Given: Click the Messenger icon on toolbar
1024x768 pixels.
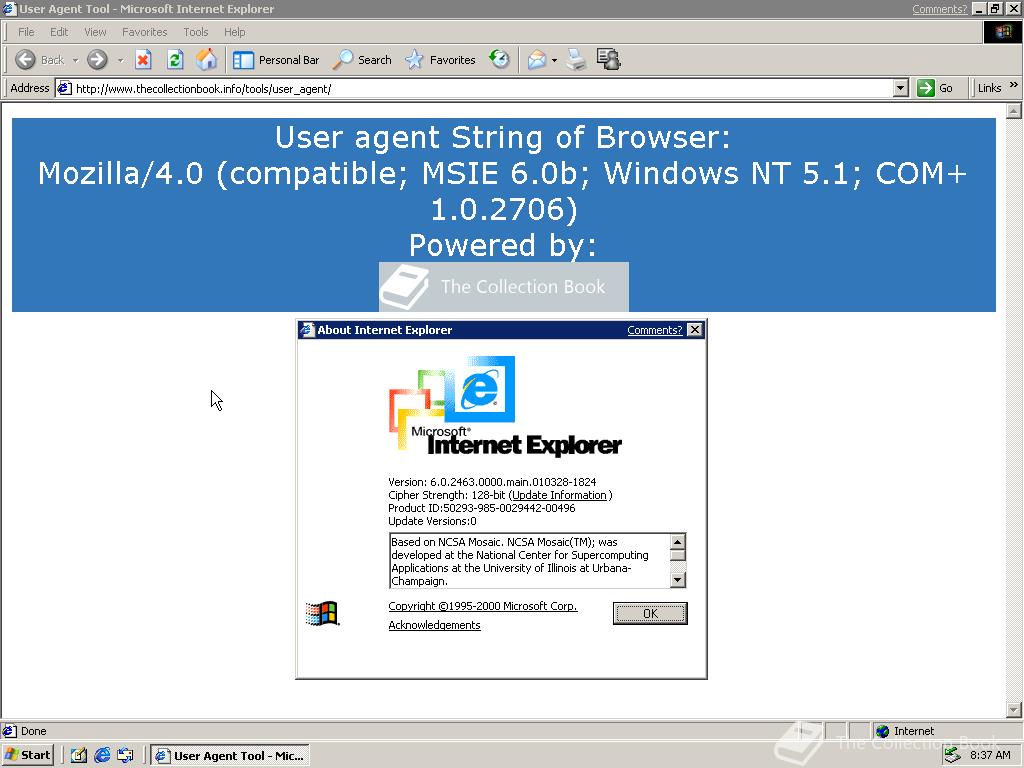Looking at the screenshot, I should 608,59.
